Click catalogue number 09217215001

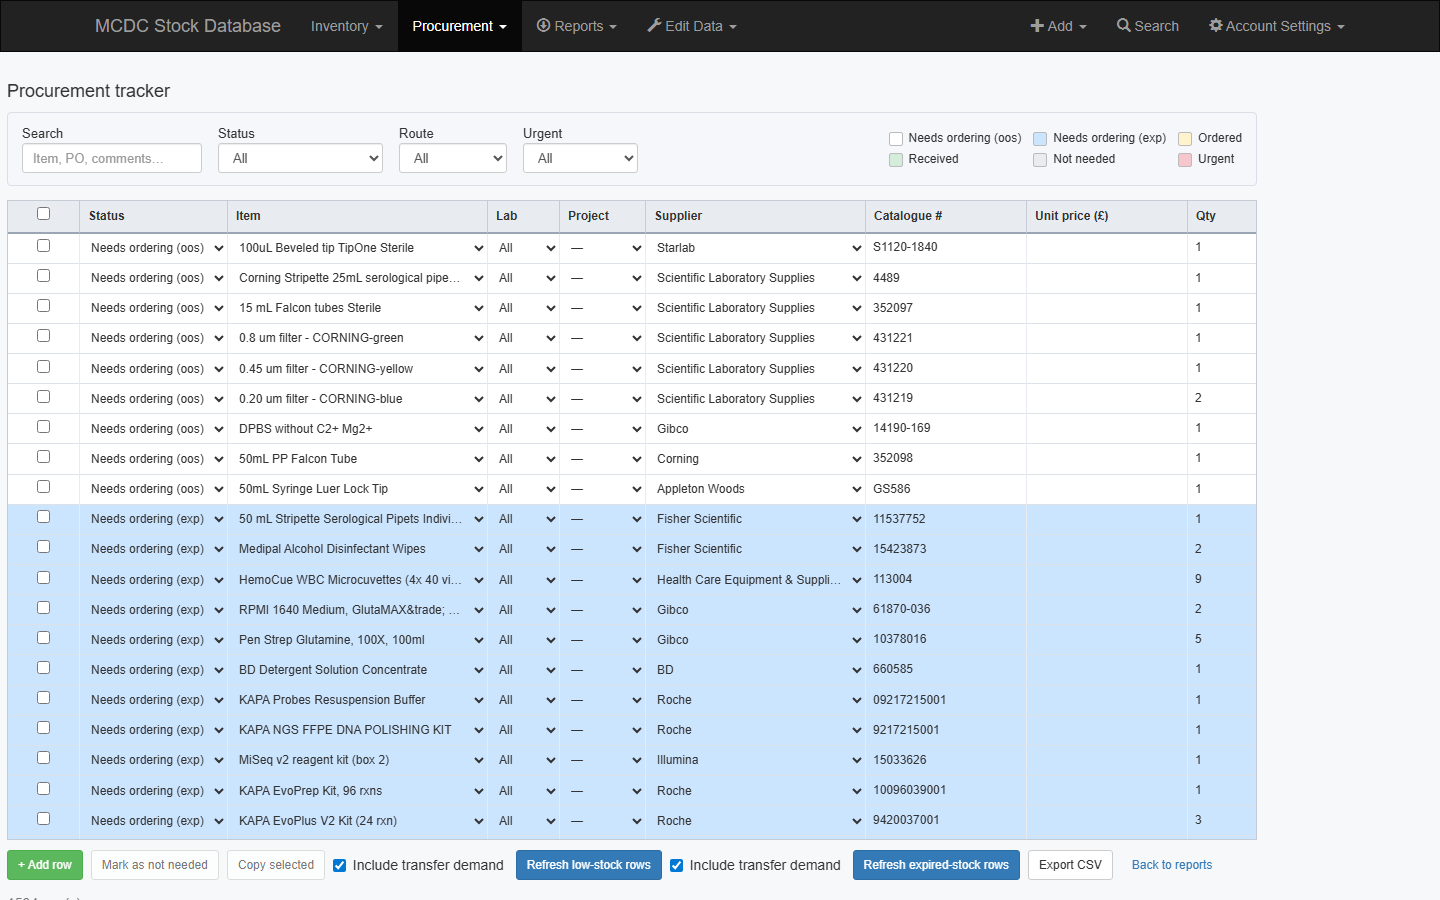tap(910, 700)
